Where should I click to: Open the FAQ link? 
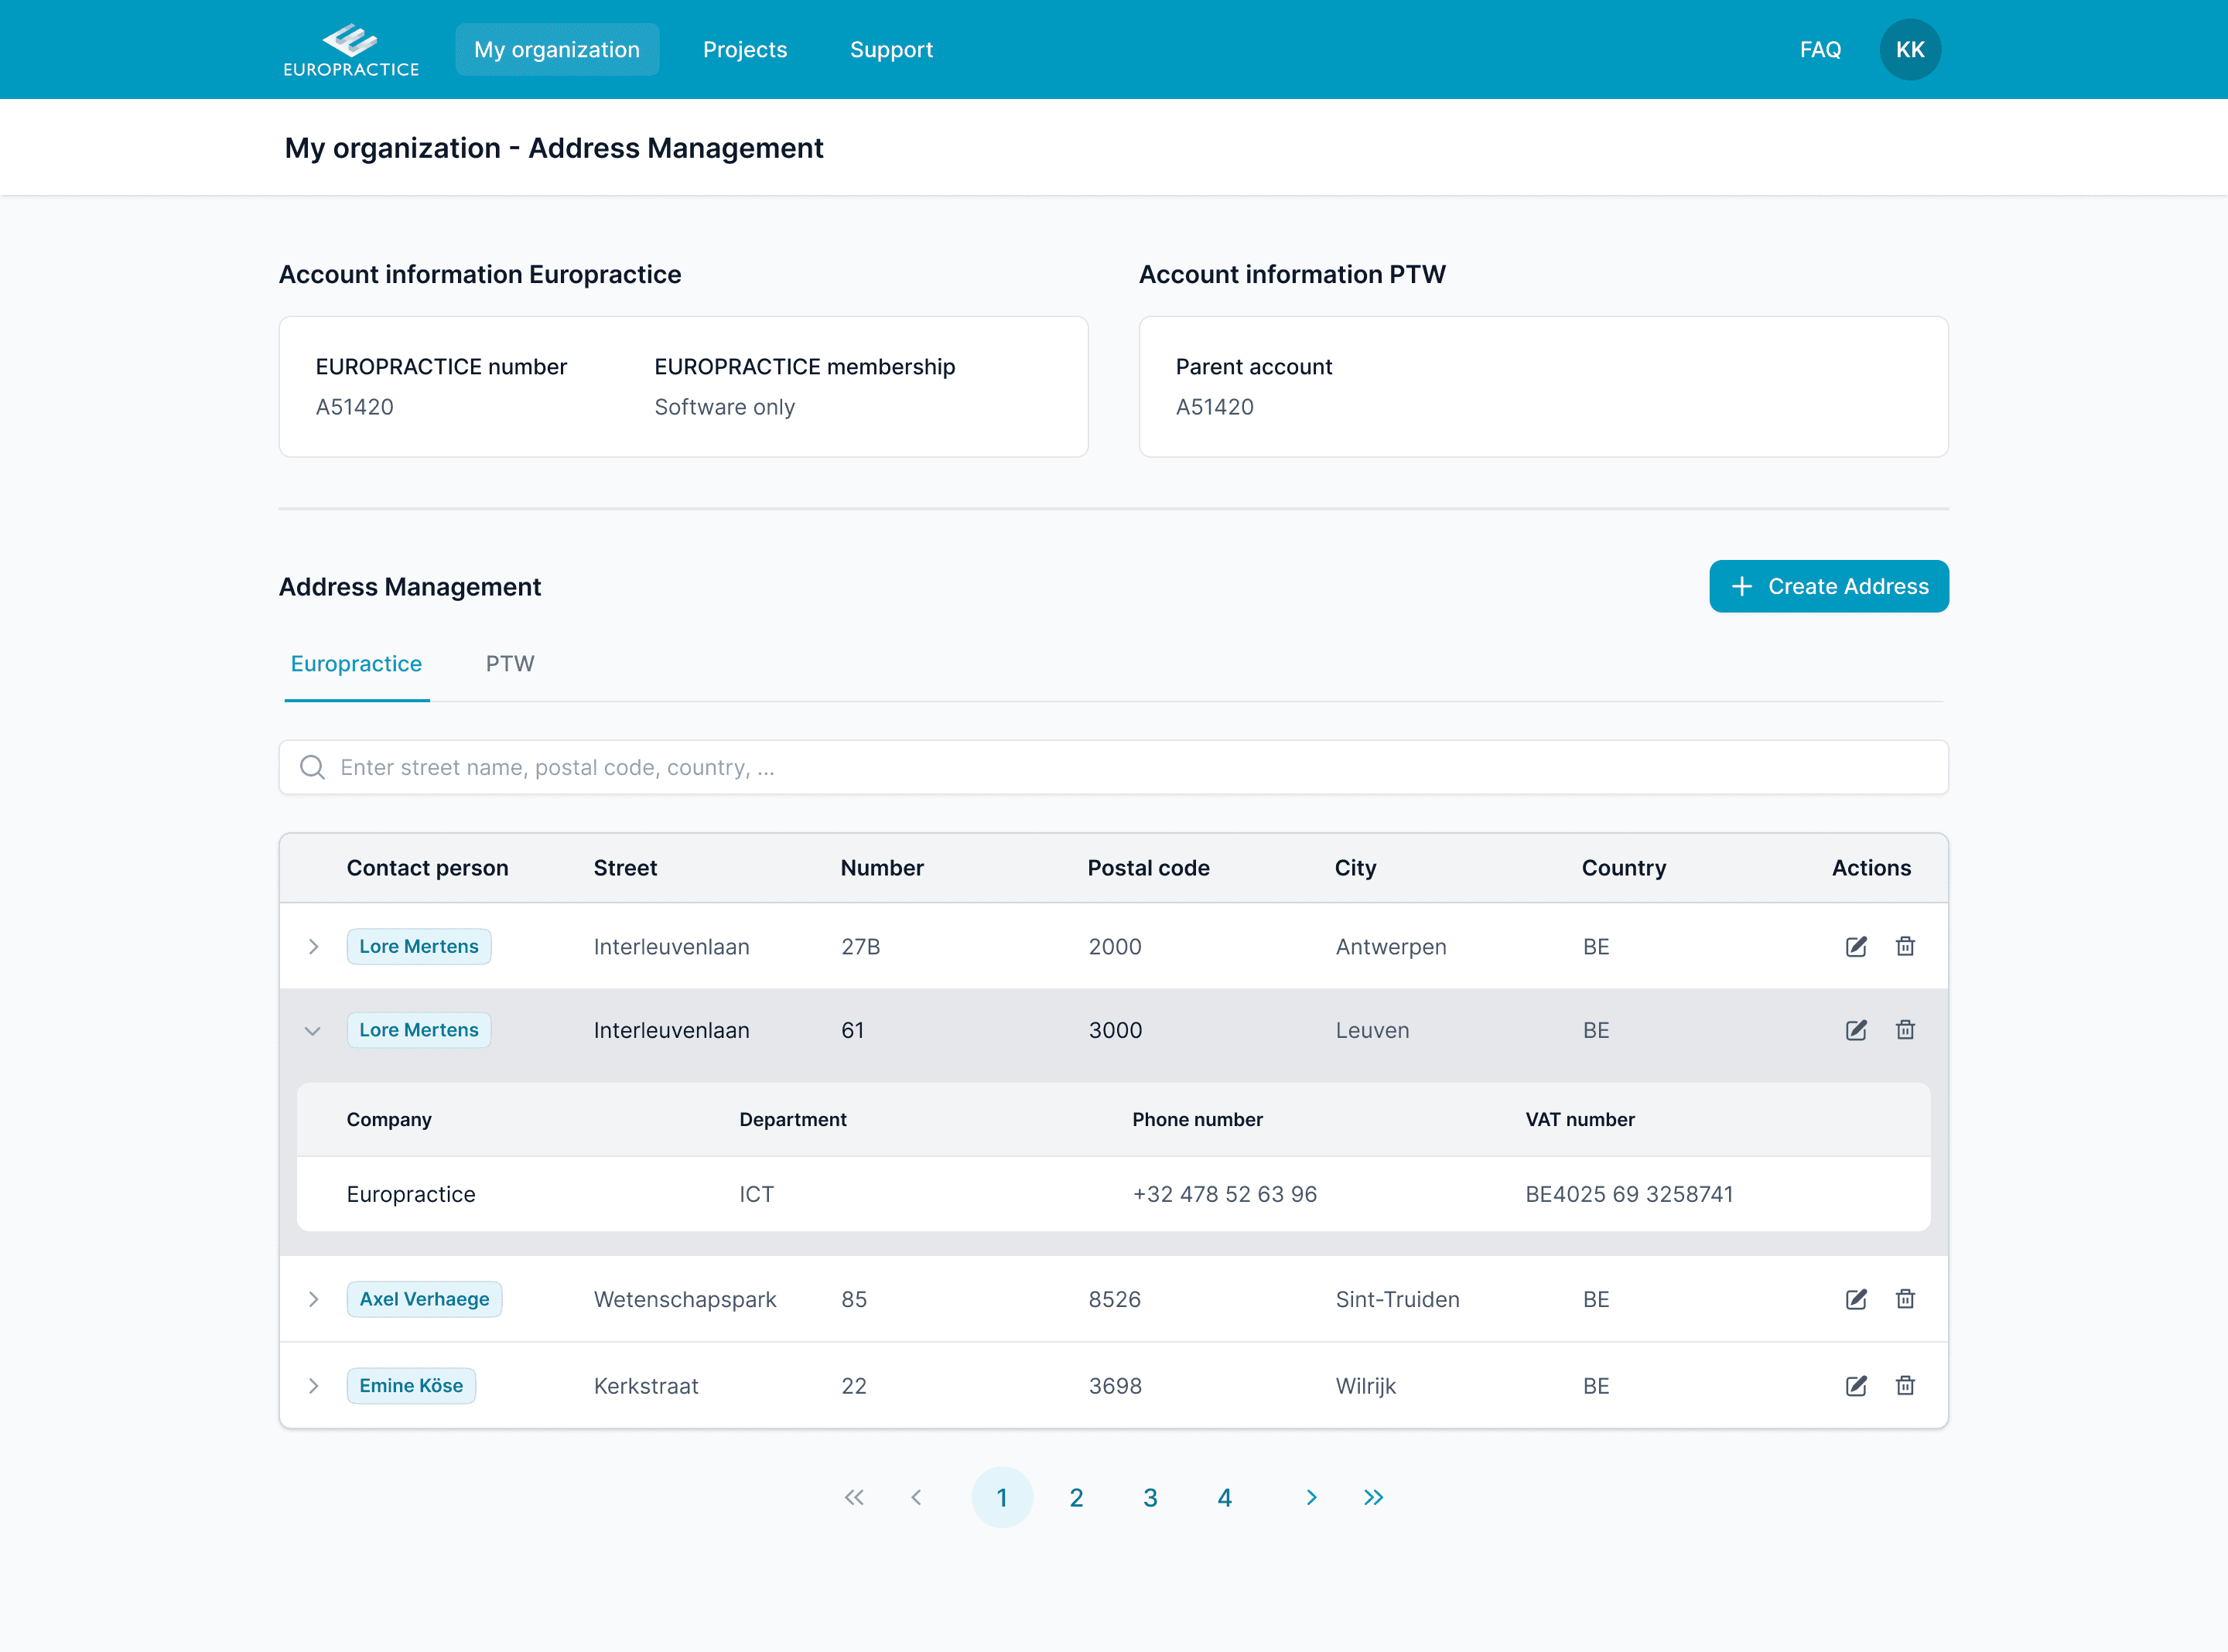coord(1820,50)
